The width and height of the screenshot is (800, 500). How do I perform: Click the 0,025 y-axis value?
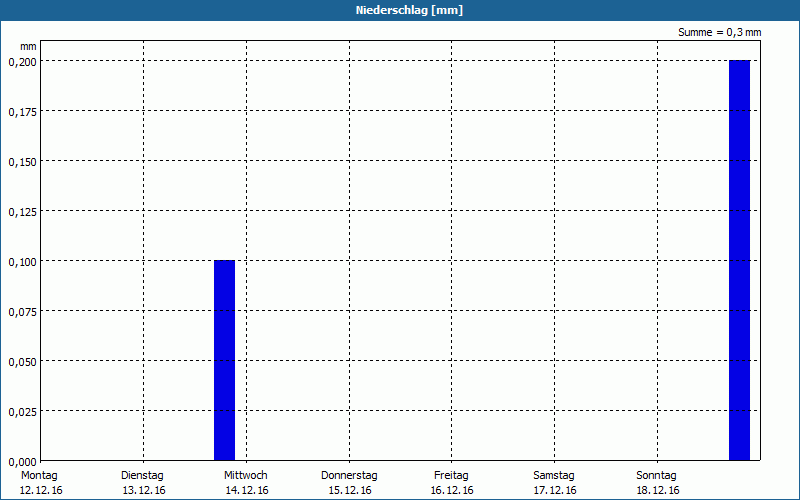coord(22,412)
